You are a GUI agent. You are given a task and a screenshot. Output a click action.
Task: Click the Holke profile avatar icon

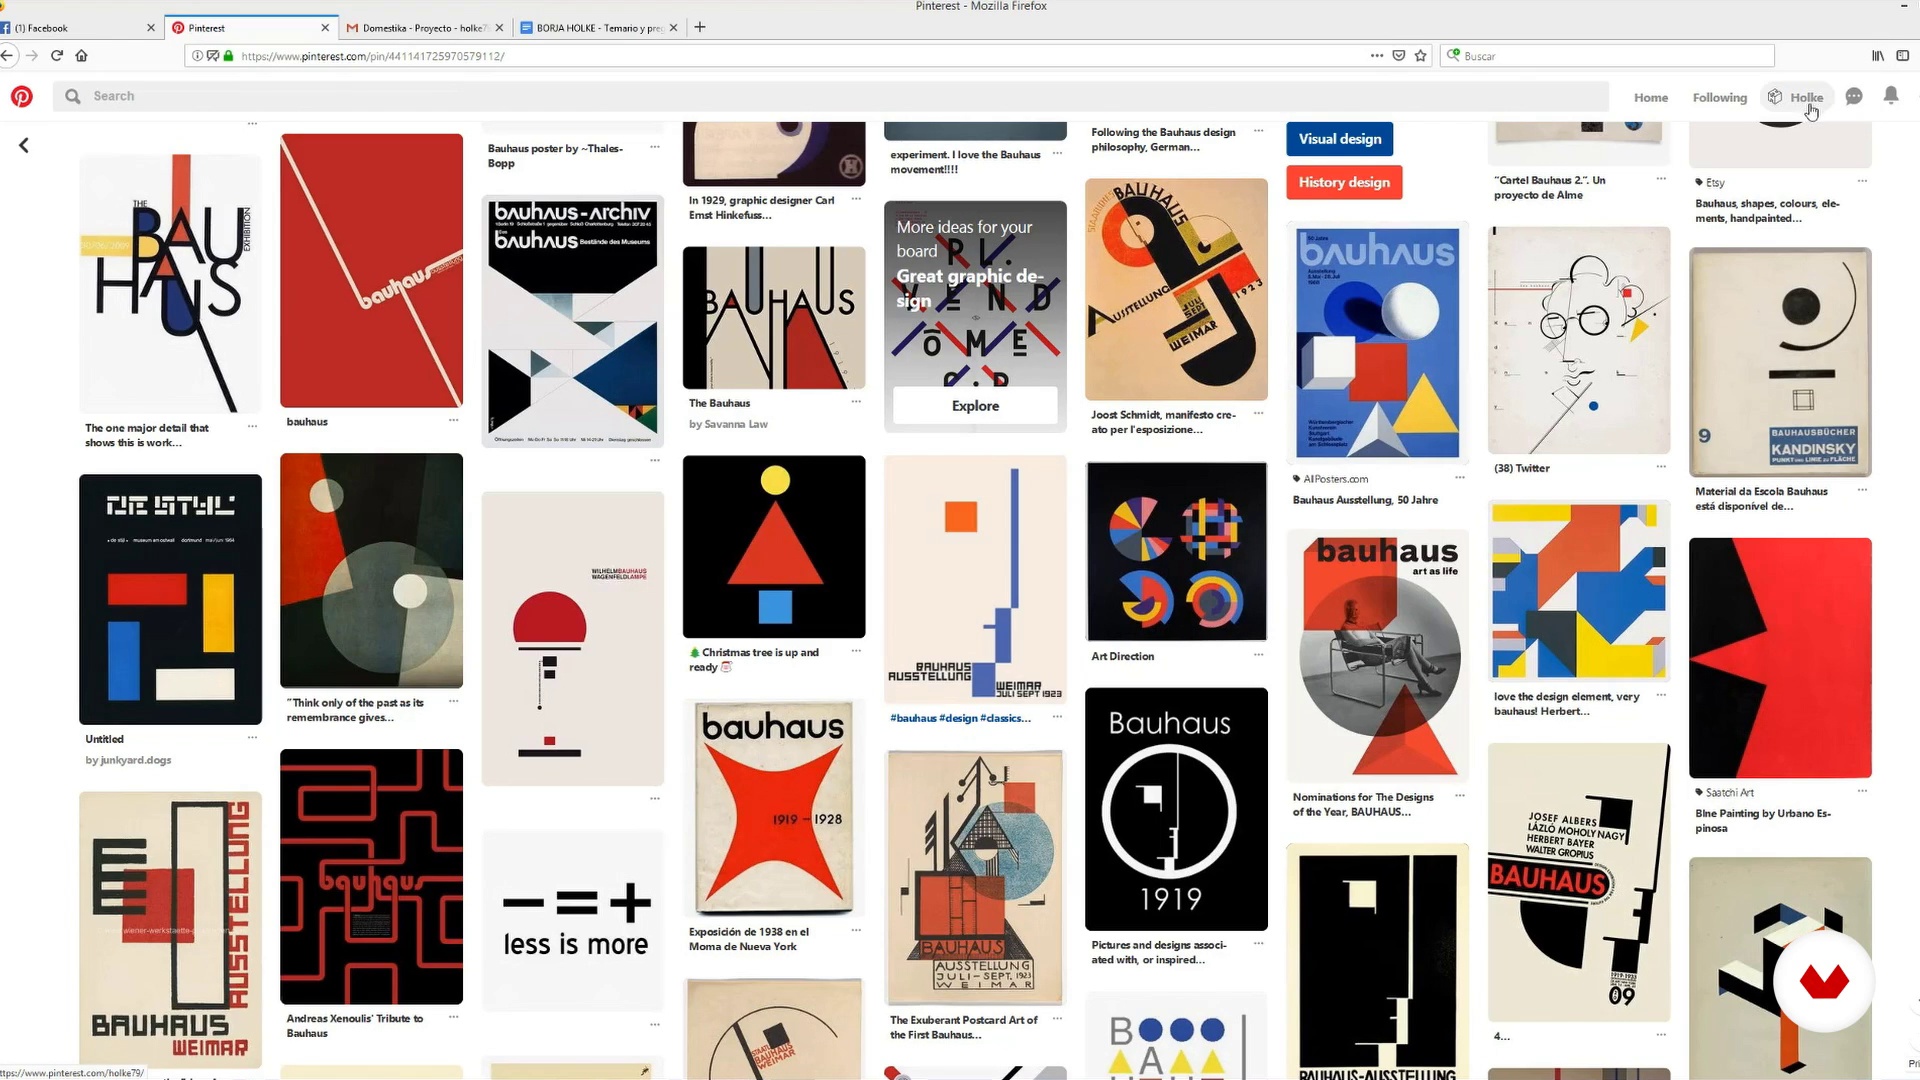(x=1775, y=97)
